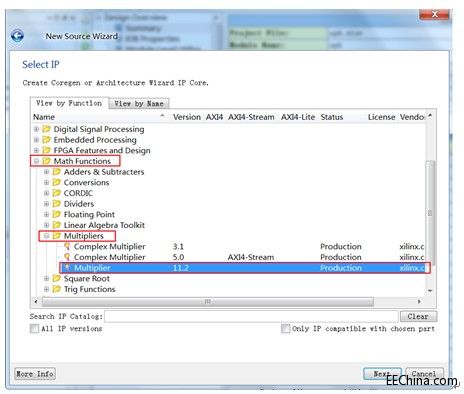Go back using the wizard back arrow

pos(17,36)
